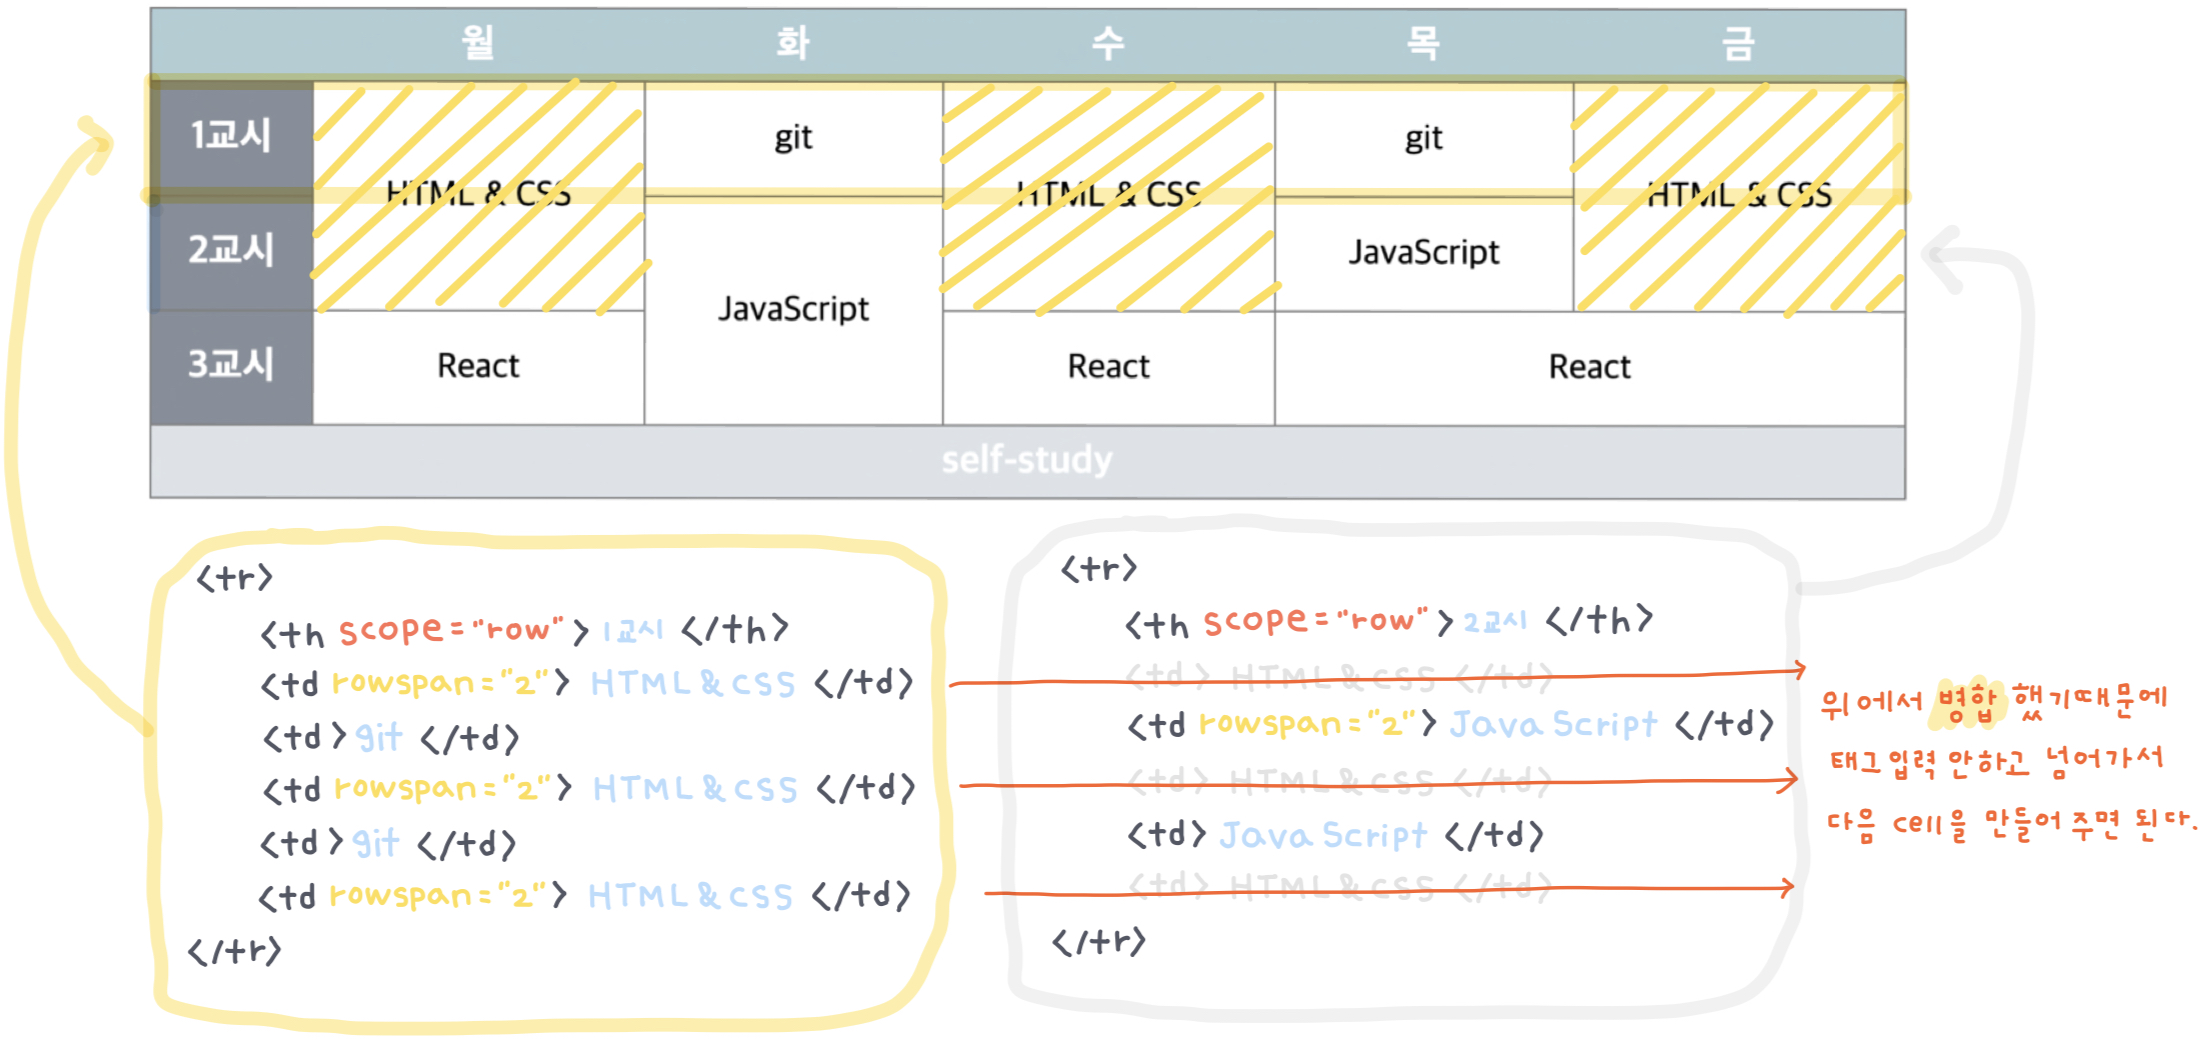Click the orange note "태그 입력 안하고 넘어가서"

tap(1997, 762)
